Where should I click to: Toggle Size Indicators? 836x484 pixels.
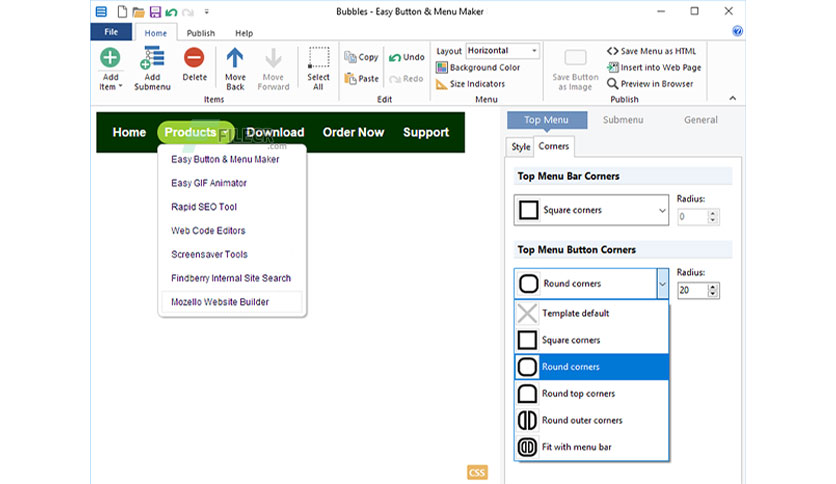(x=470, y=84)
